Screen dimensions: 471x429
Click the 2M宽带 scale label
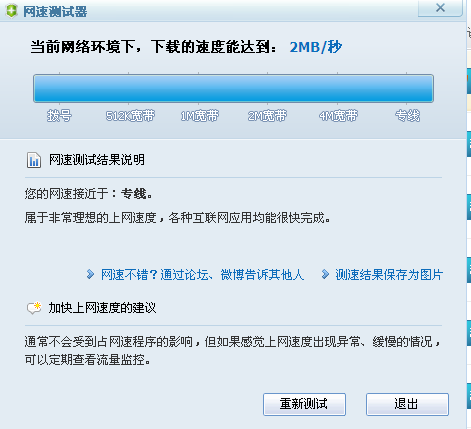(267, 116)
